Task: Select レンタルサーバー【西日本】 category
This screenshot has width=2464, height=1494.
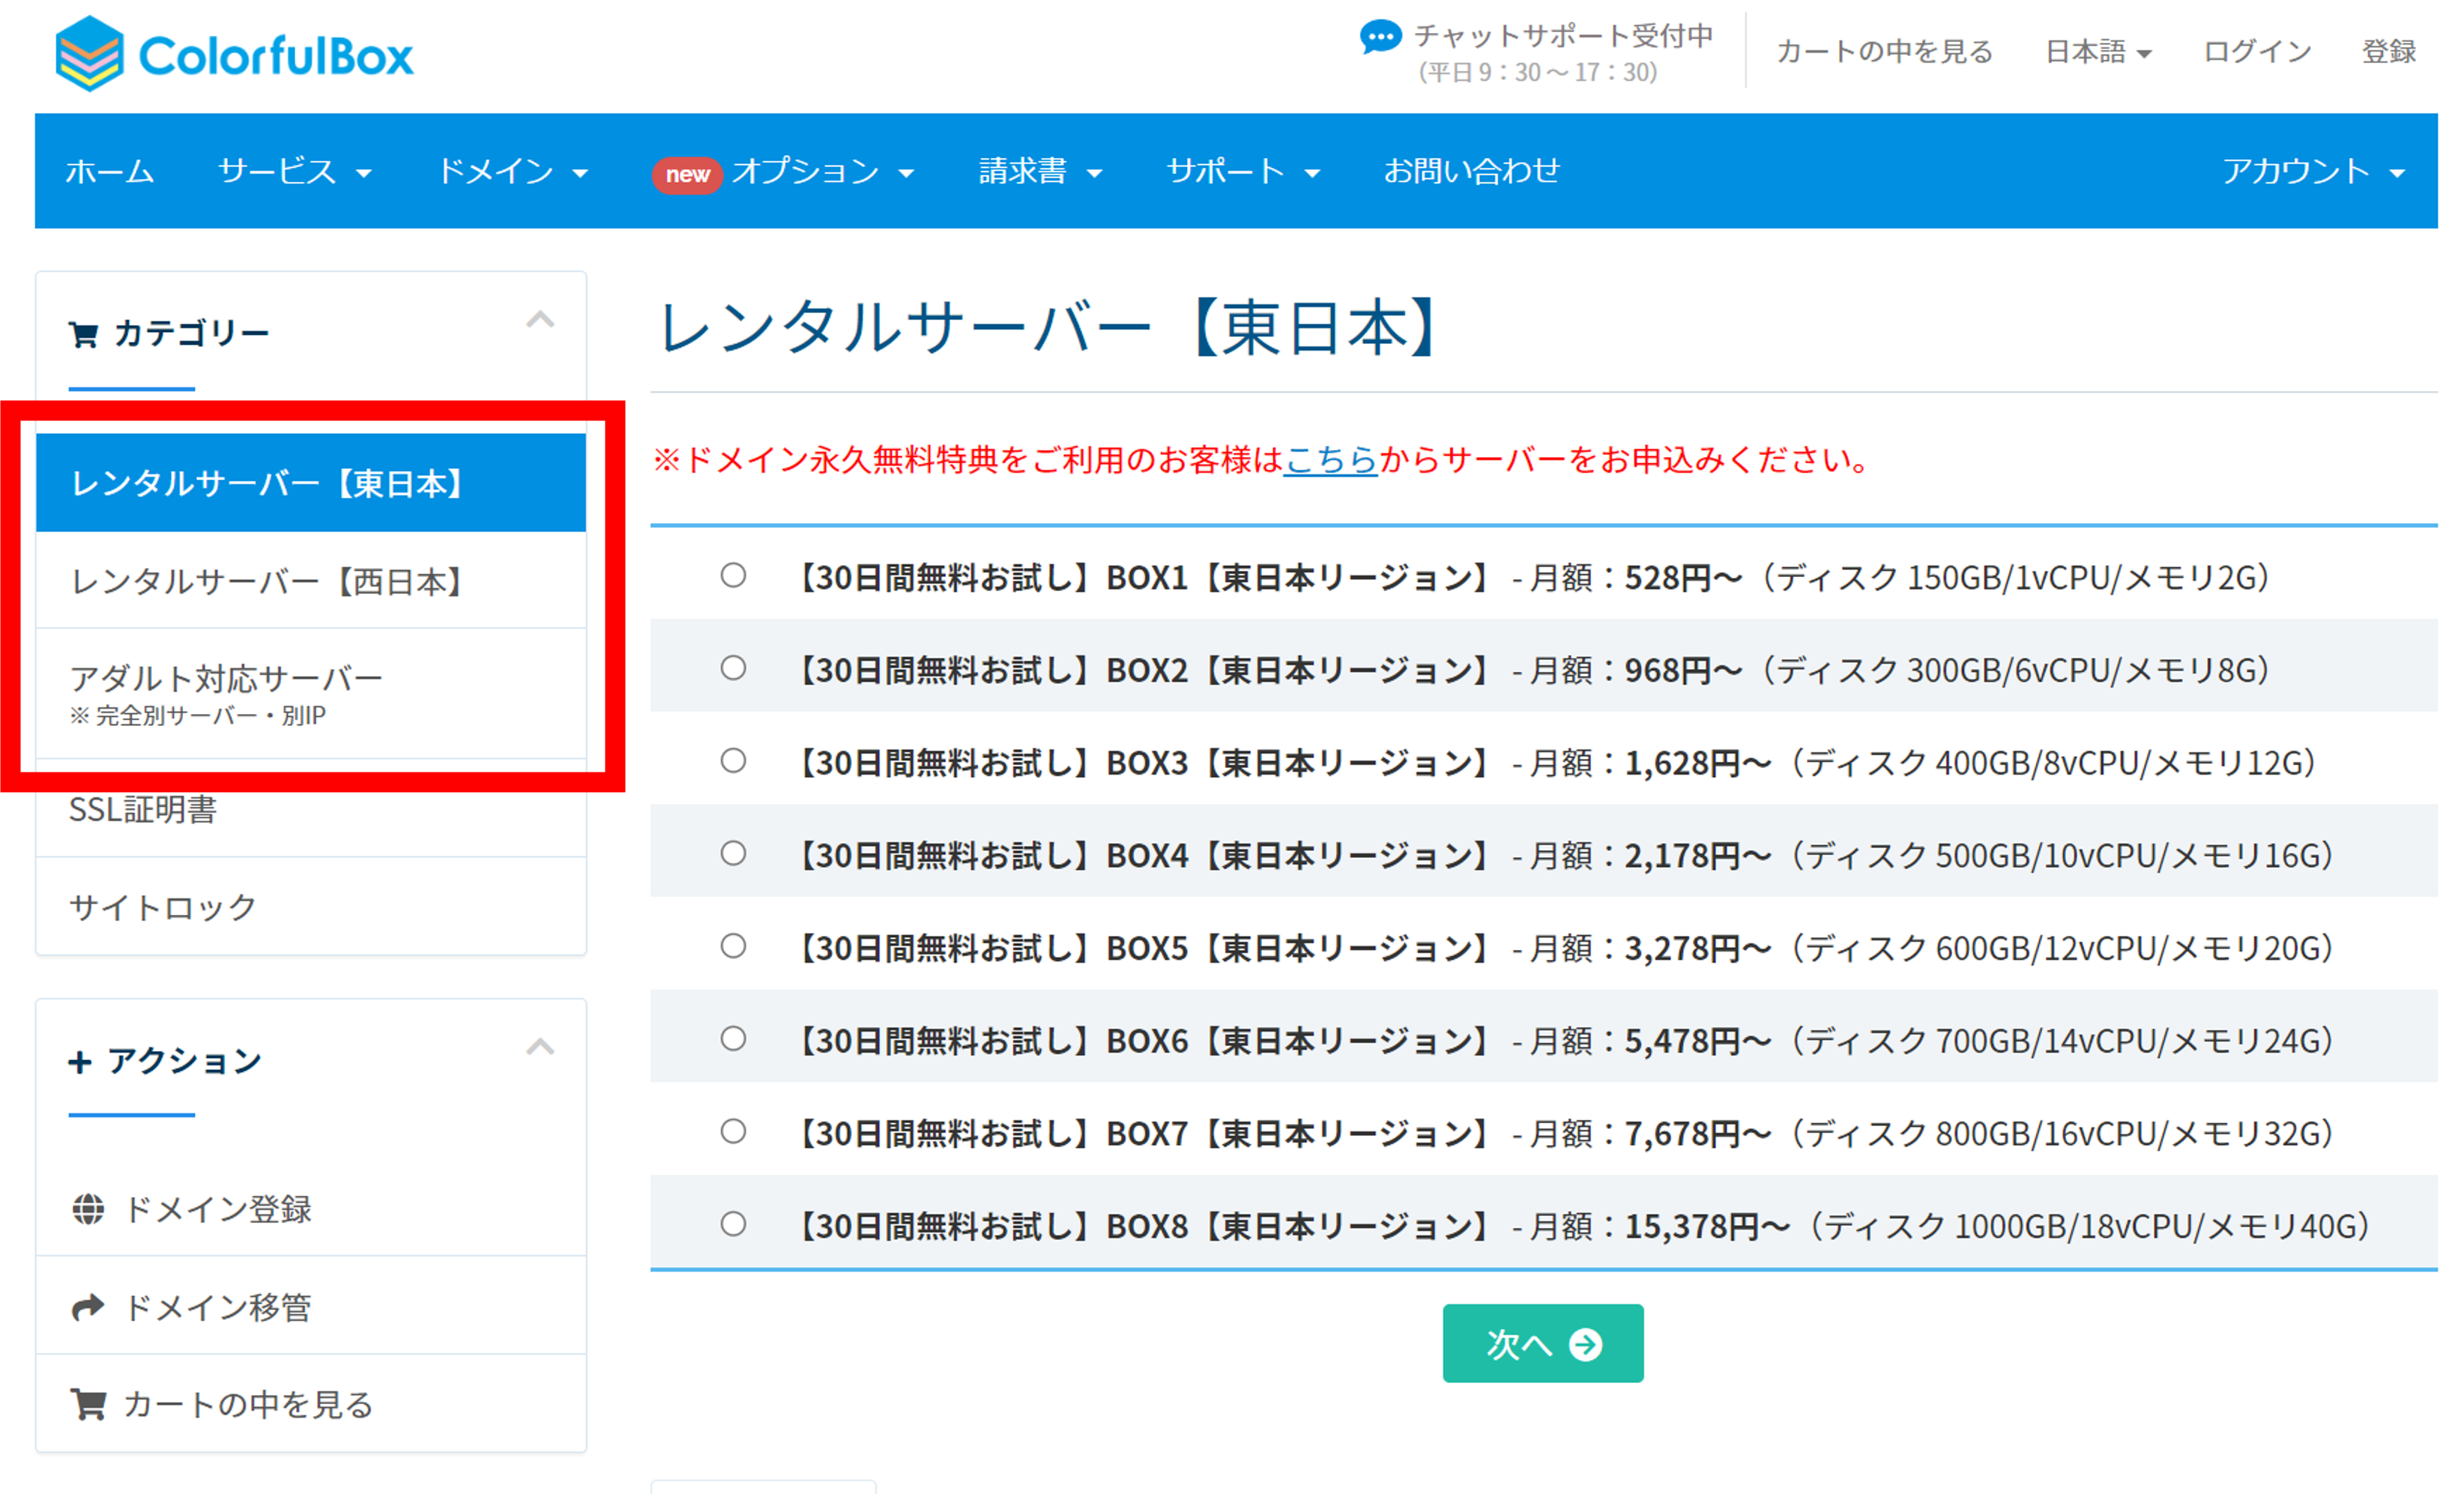Action: [x=311, y=581]
